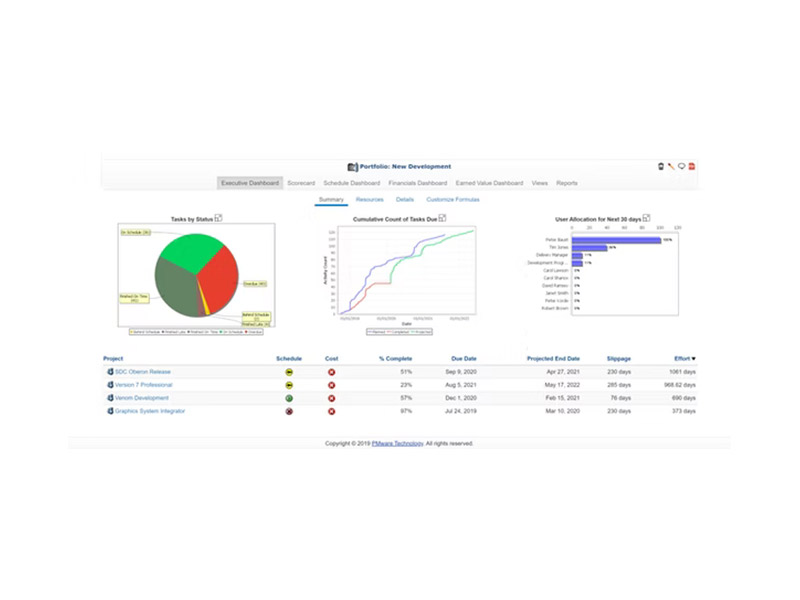The height and width of the screenshot is (600, 800).
Task: Switch to the Scorecard tab
Action: [300, 184]
